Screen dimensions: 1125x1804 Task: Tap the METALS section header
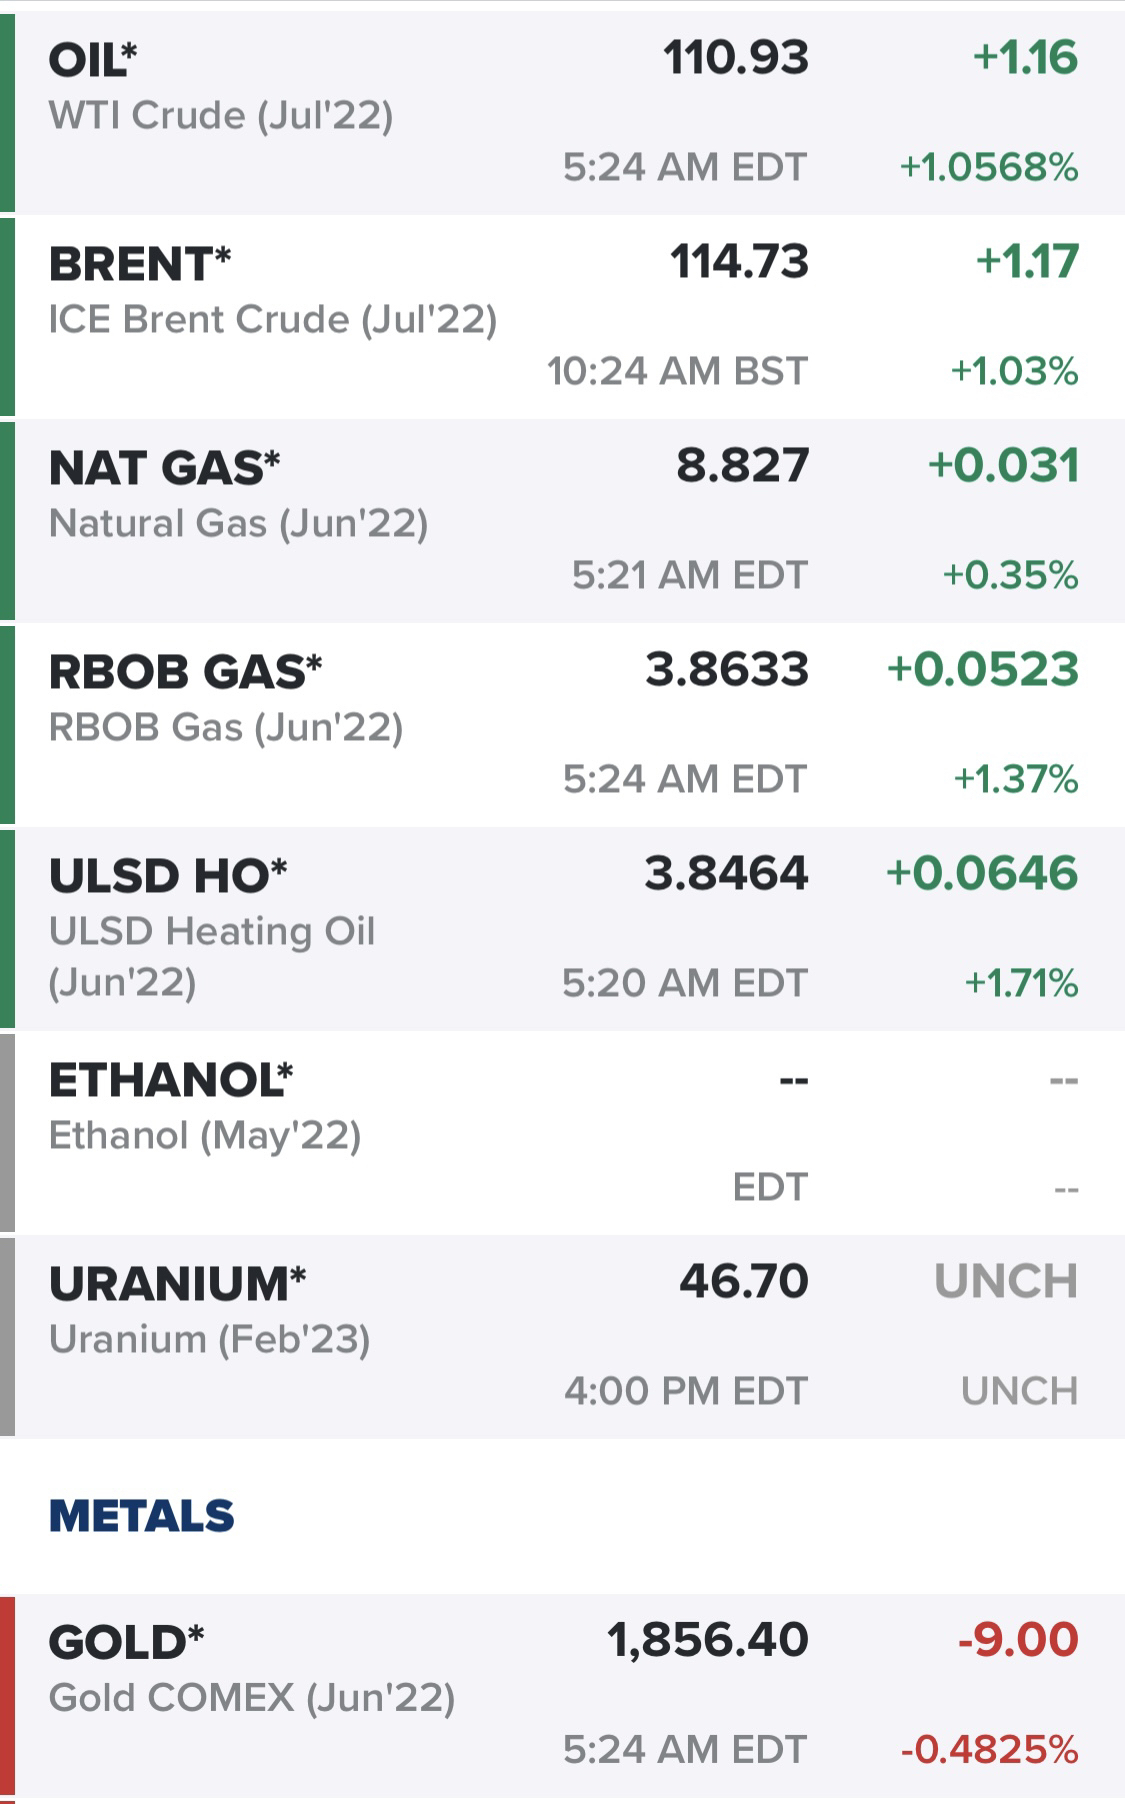(141, 1516)
